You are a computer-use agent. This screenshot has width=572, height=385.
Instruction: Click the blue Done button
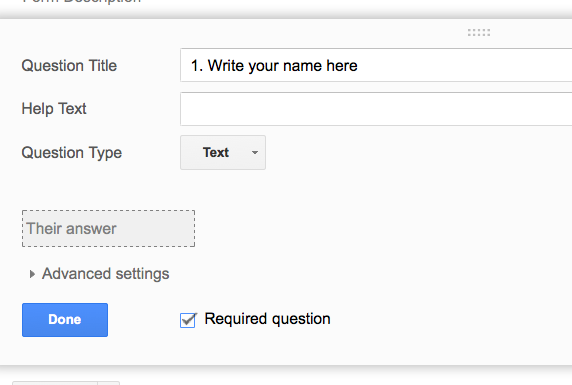coord(65,320)
